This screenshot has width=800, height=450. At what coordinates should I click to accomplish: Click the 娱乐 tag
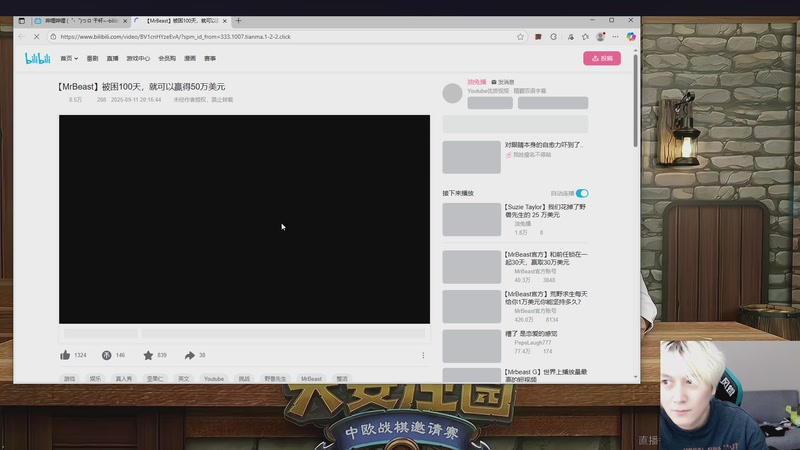(x=95, y=379)
